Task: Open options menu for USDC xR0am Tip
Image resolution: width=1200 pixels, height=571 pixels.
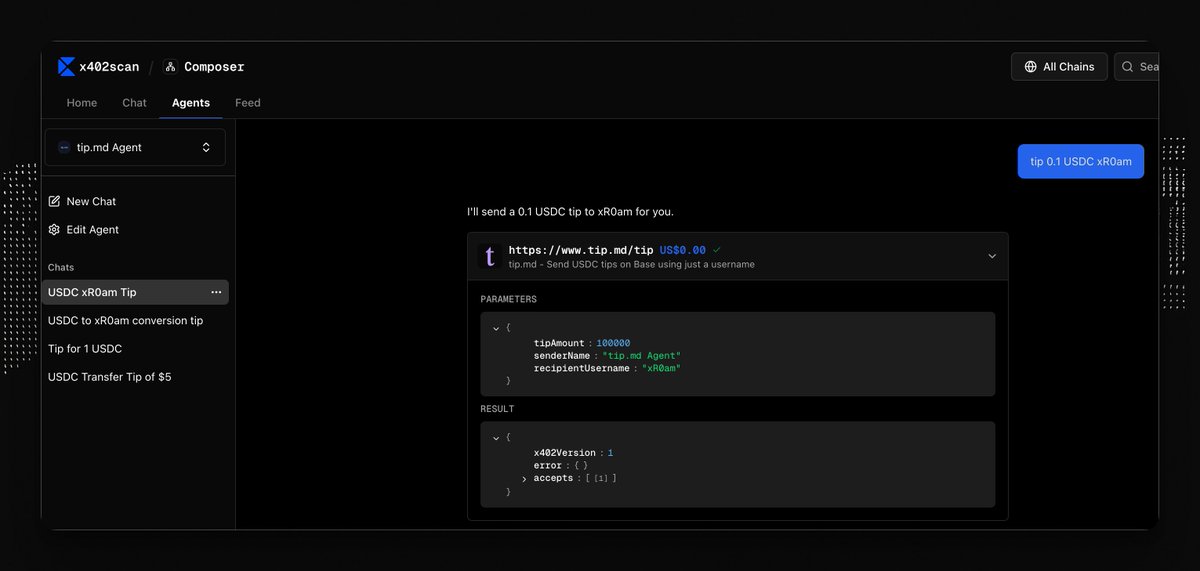Action: point(216,292)
